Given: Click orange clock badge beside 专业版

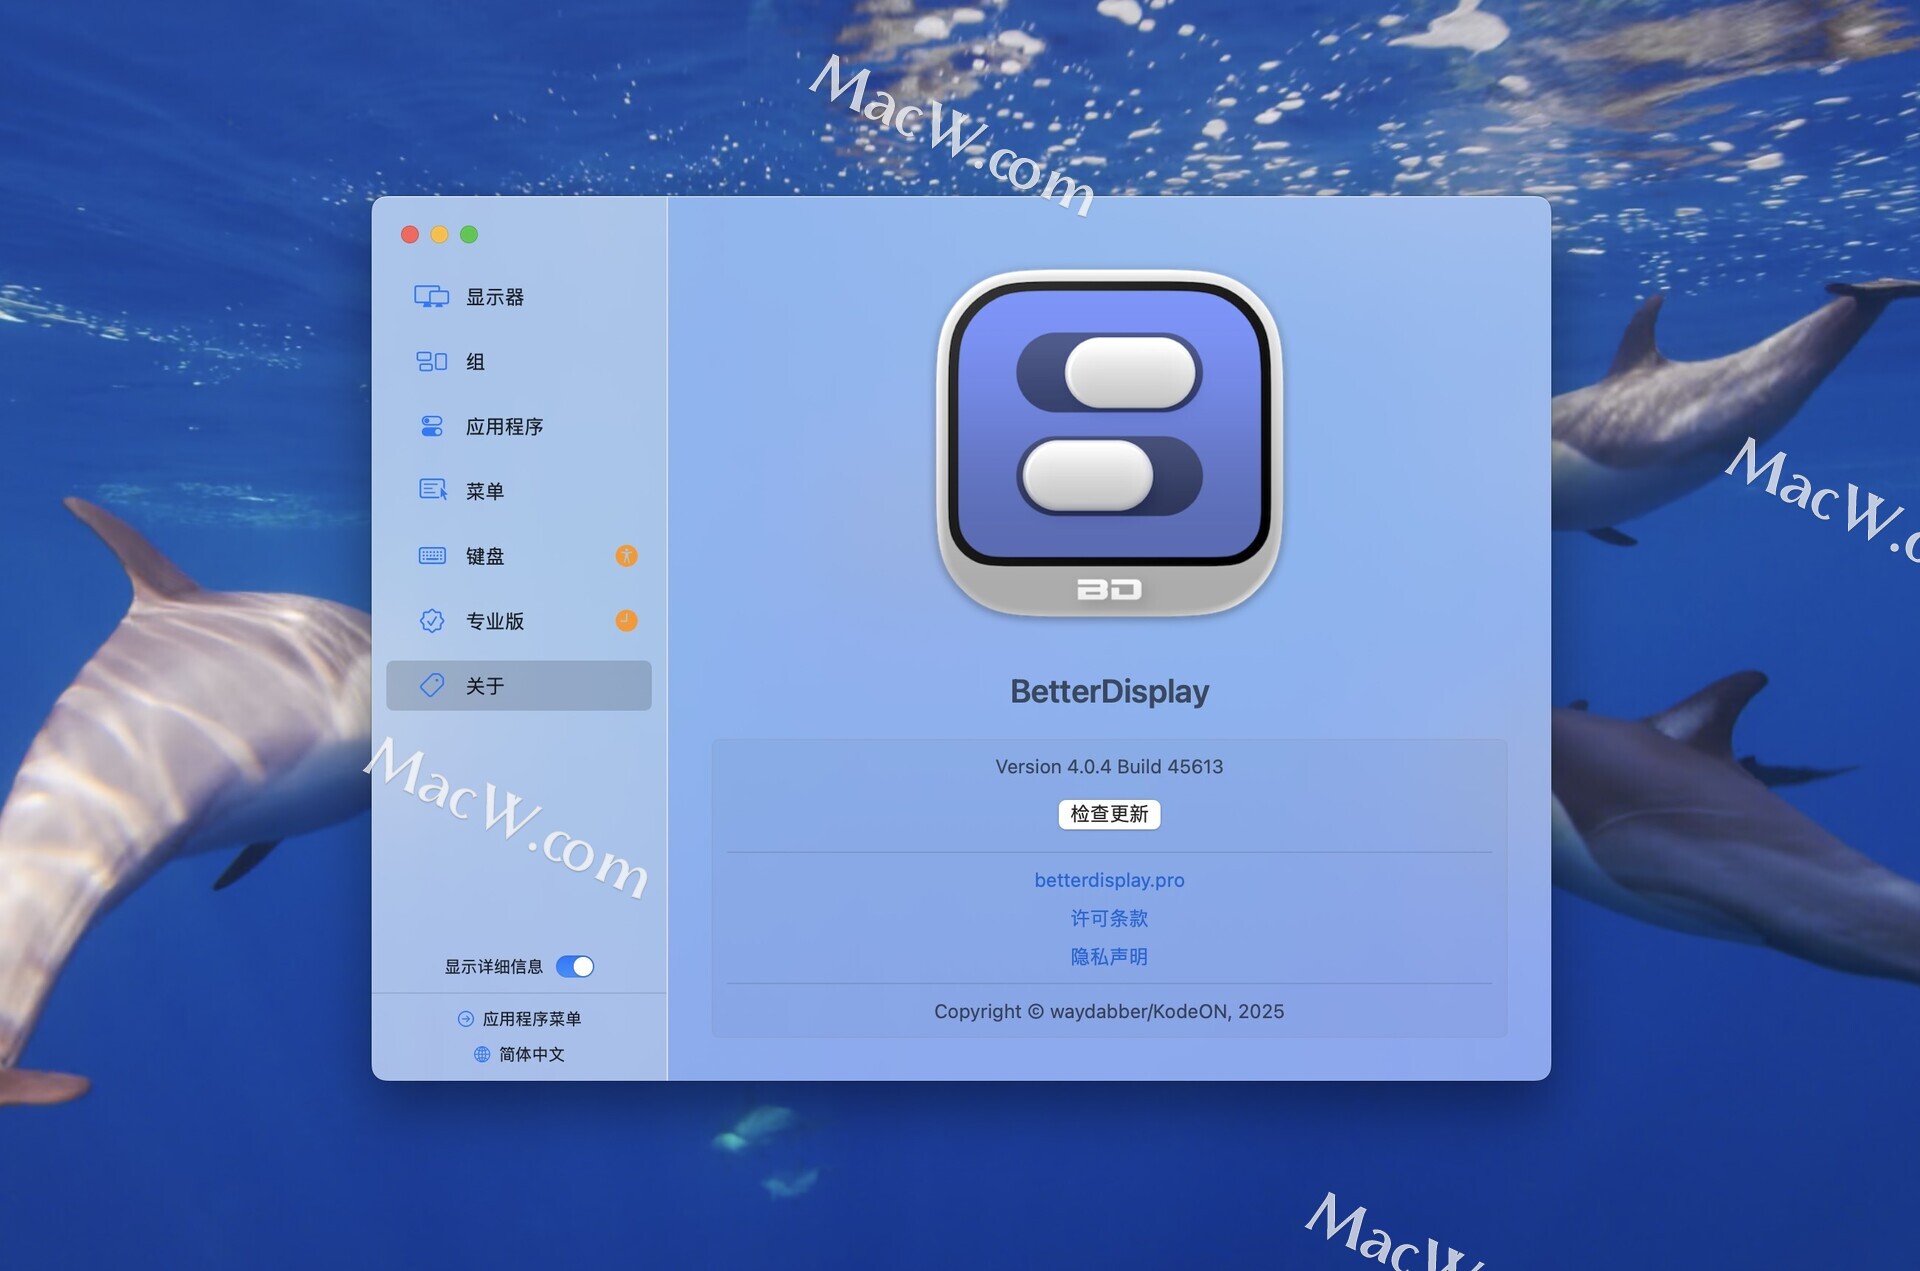Looking at the screenshot, I should 626,621.
